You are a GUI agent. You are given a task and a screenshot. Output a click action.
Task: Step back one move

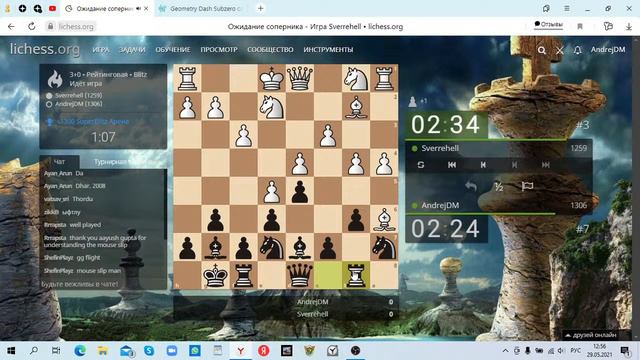[483, 164]
